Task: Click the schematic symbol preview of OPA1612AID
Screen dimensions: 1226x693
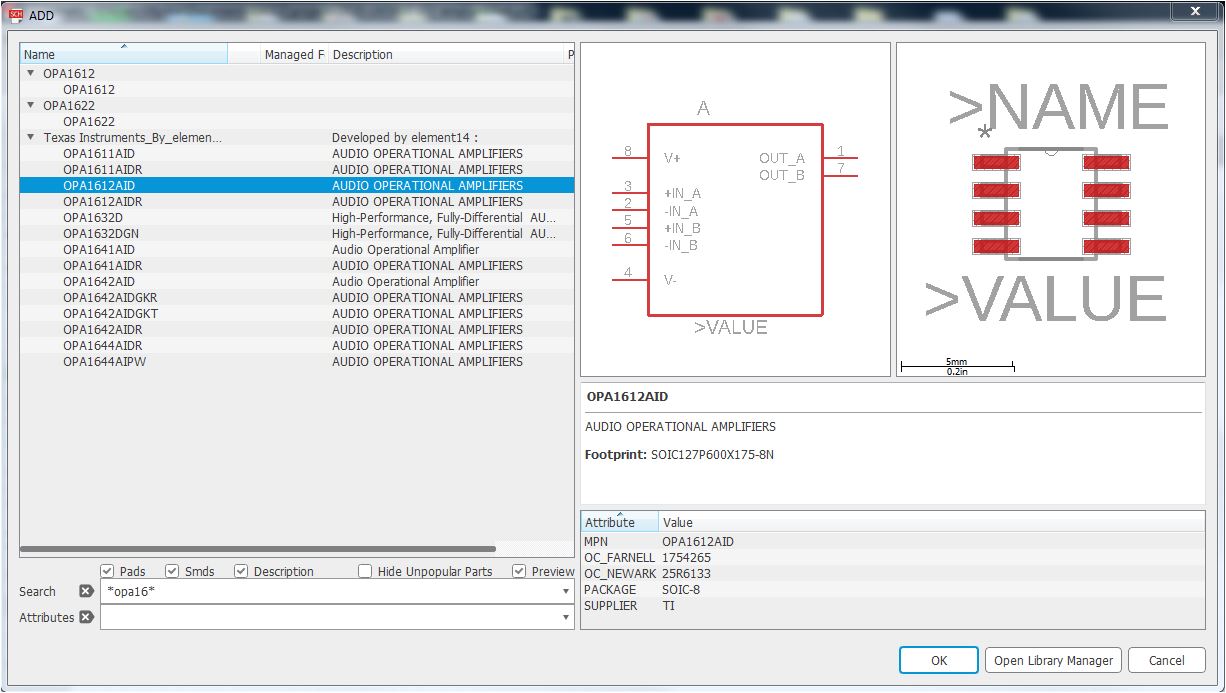Action: [735, 209]
